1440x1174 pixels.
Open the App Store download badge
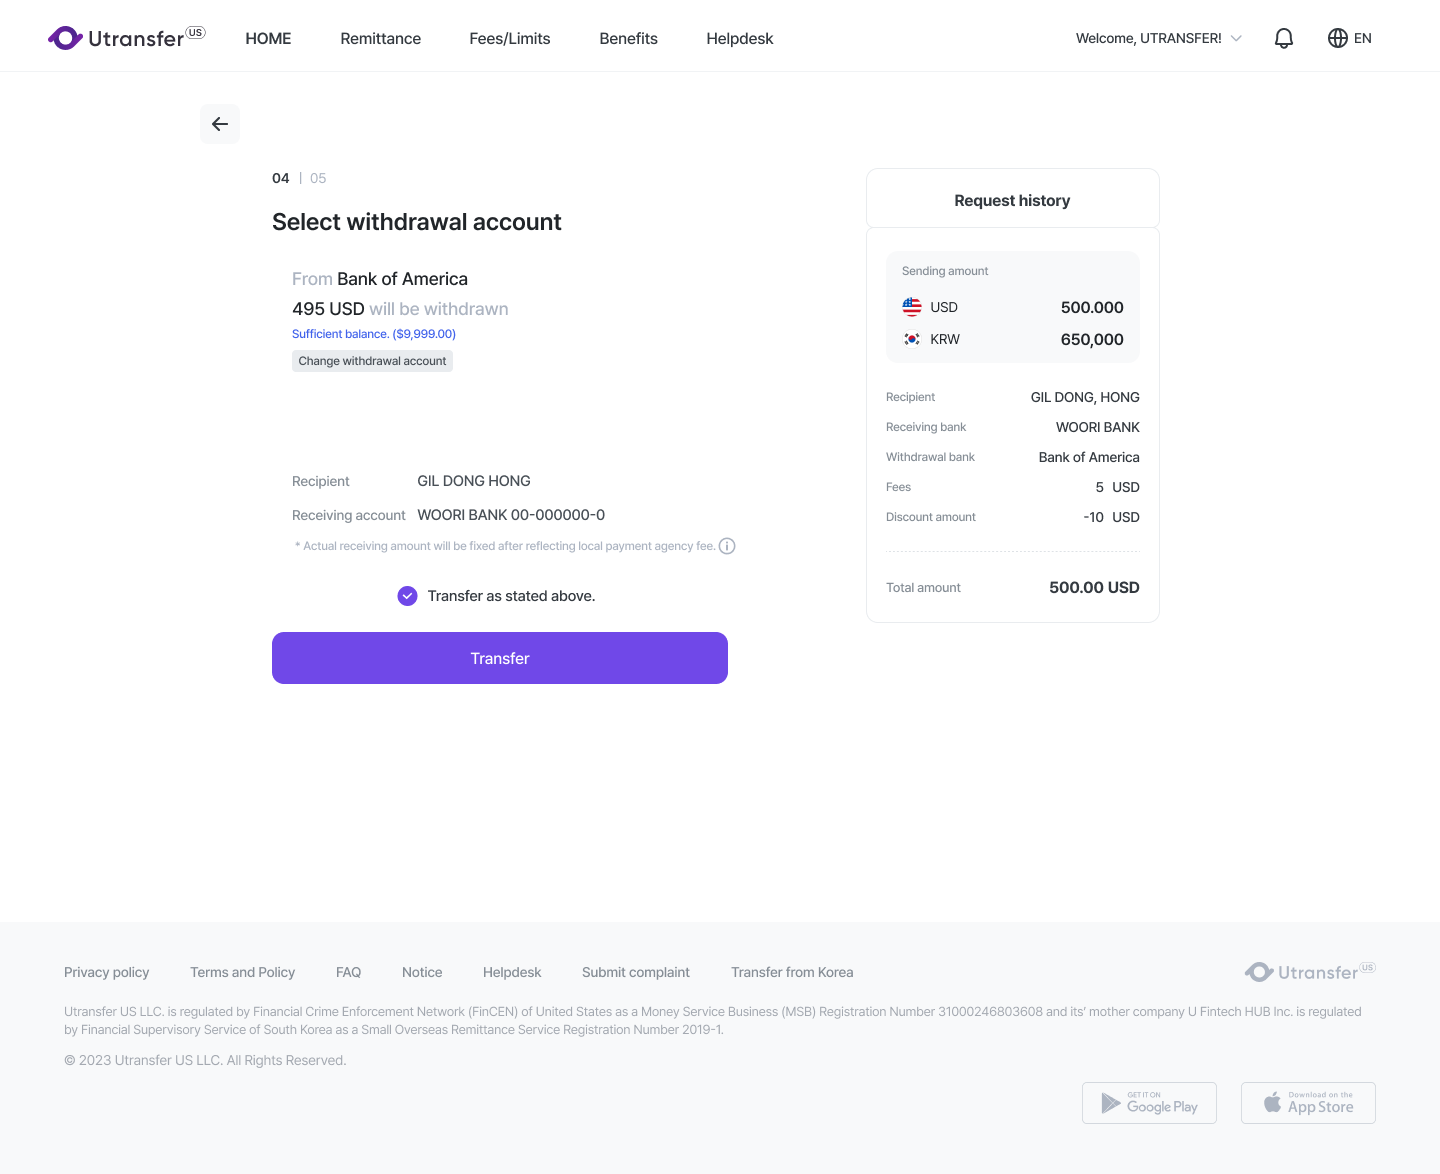tap(1308, 1103)
